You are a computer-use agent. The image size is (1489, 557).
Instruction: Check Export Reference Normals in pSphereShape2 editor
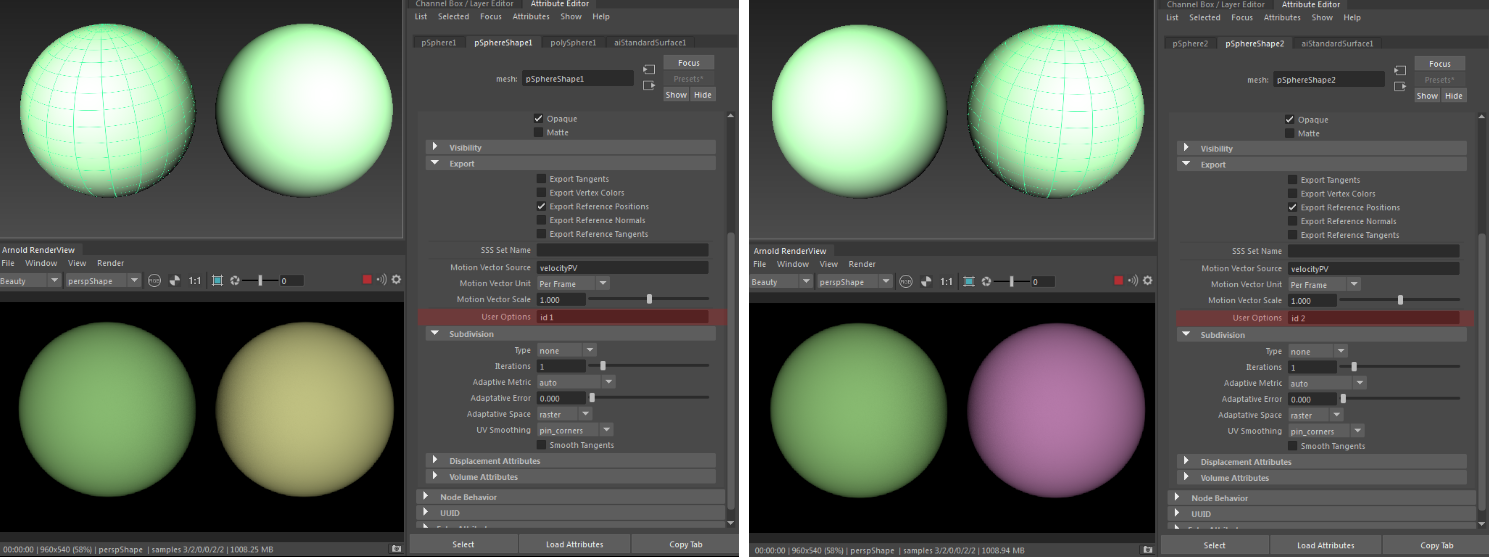tap(1292, 221)
